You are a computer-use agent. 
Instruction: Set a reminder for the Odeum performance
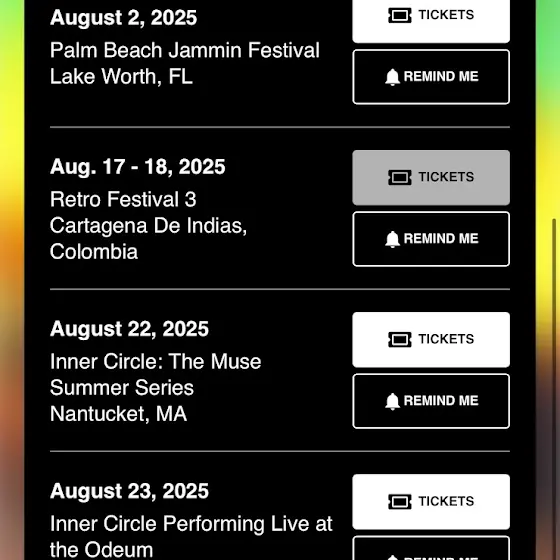[431, 548]
